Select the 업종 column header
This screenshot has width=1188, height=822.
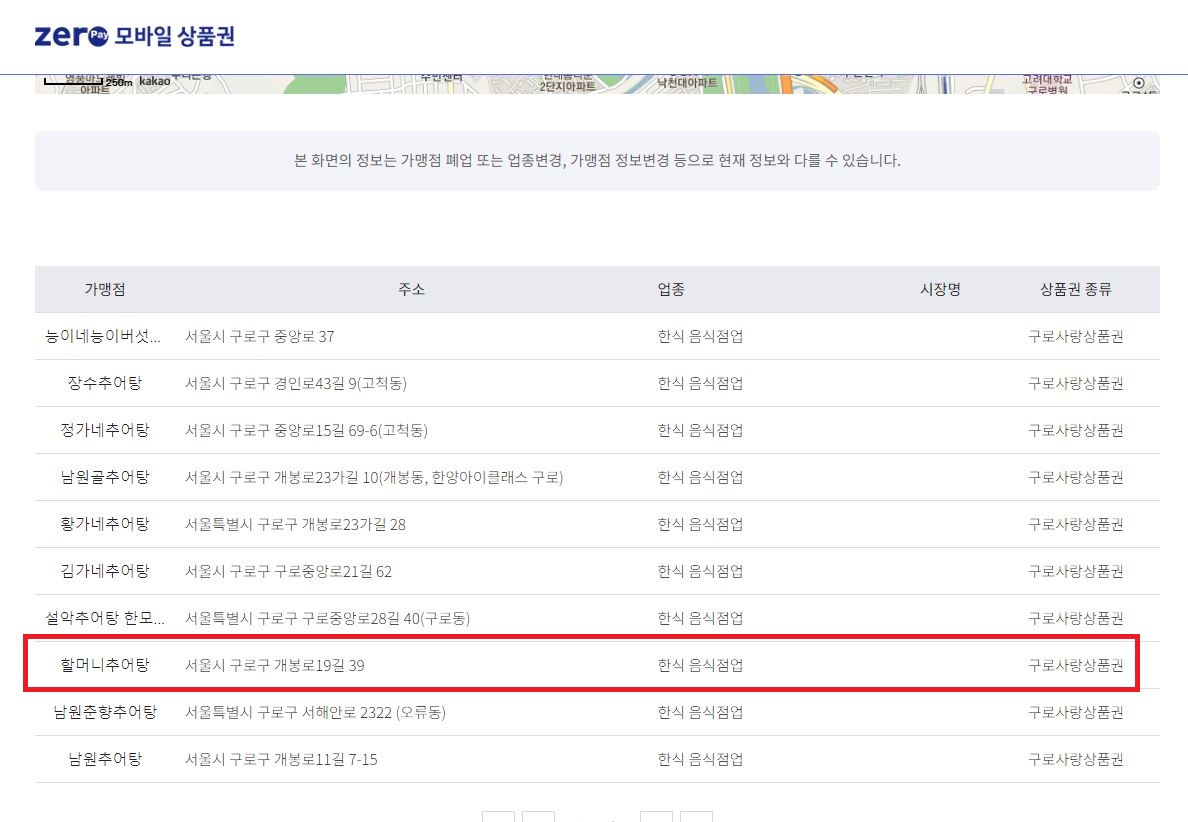point(671,289)
